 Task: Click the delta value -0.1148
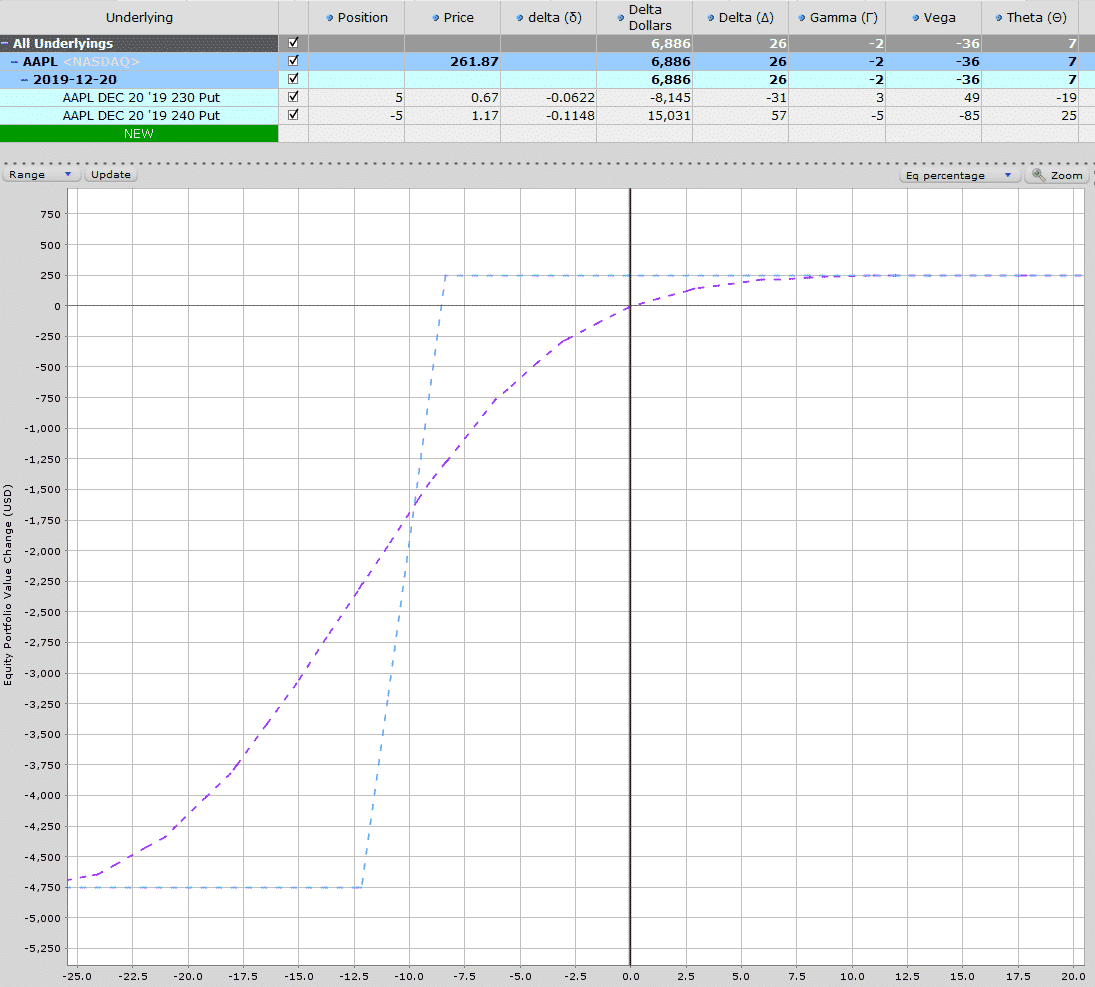coord(571,116)
